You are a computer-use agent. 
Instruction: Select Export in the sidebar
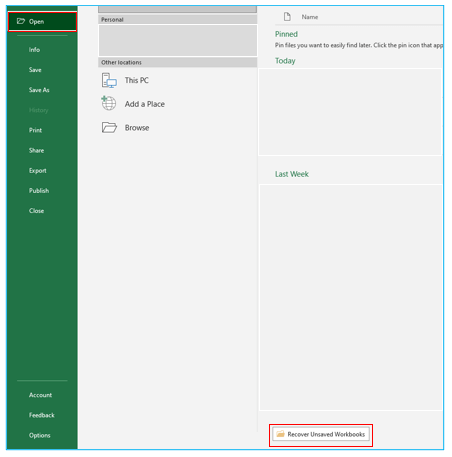pyautogui.click(x=38, y=171)
